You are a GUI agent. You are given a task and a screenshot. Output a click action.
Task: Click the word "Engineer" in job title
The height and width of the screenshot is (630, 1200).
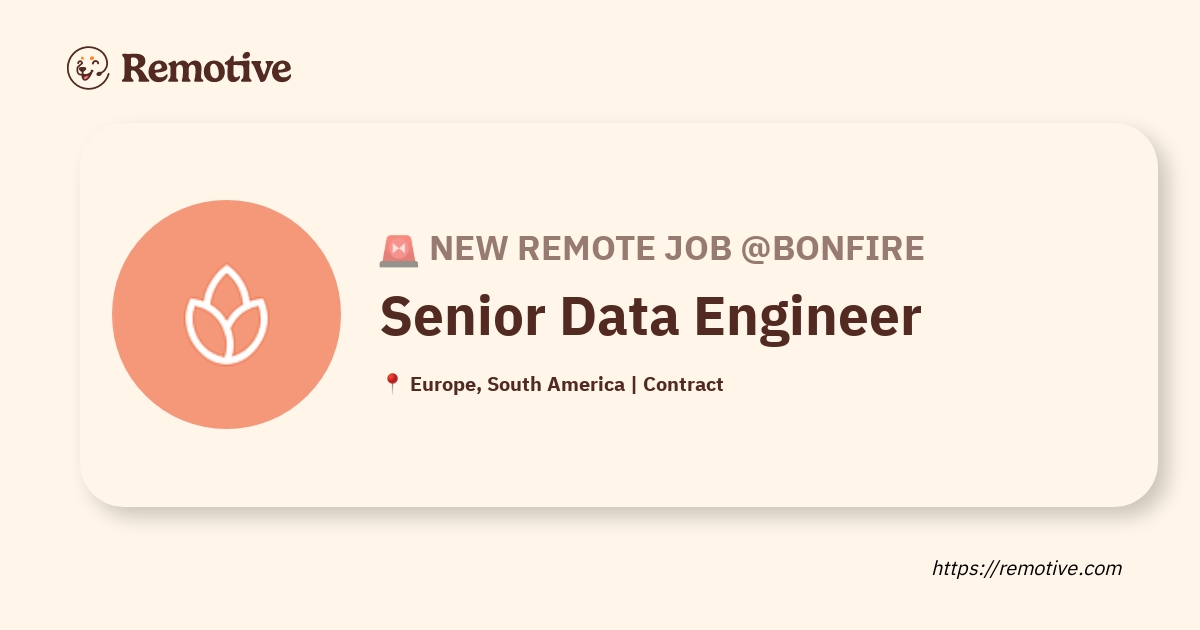coord(808,316)
